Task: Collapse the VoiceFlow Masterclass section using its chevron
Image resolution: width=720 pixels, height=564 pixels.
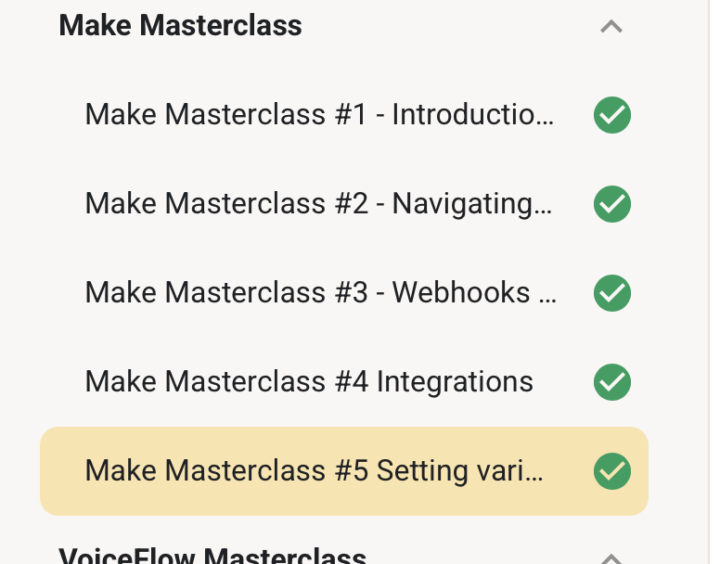Action: 611,557
